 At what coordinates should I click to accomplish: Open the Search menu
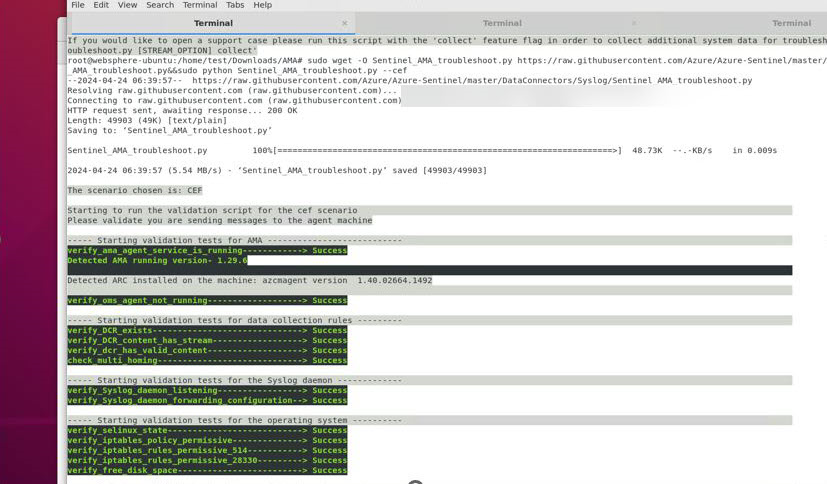160,5
